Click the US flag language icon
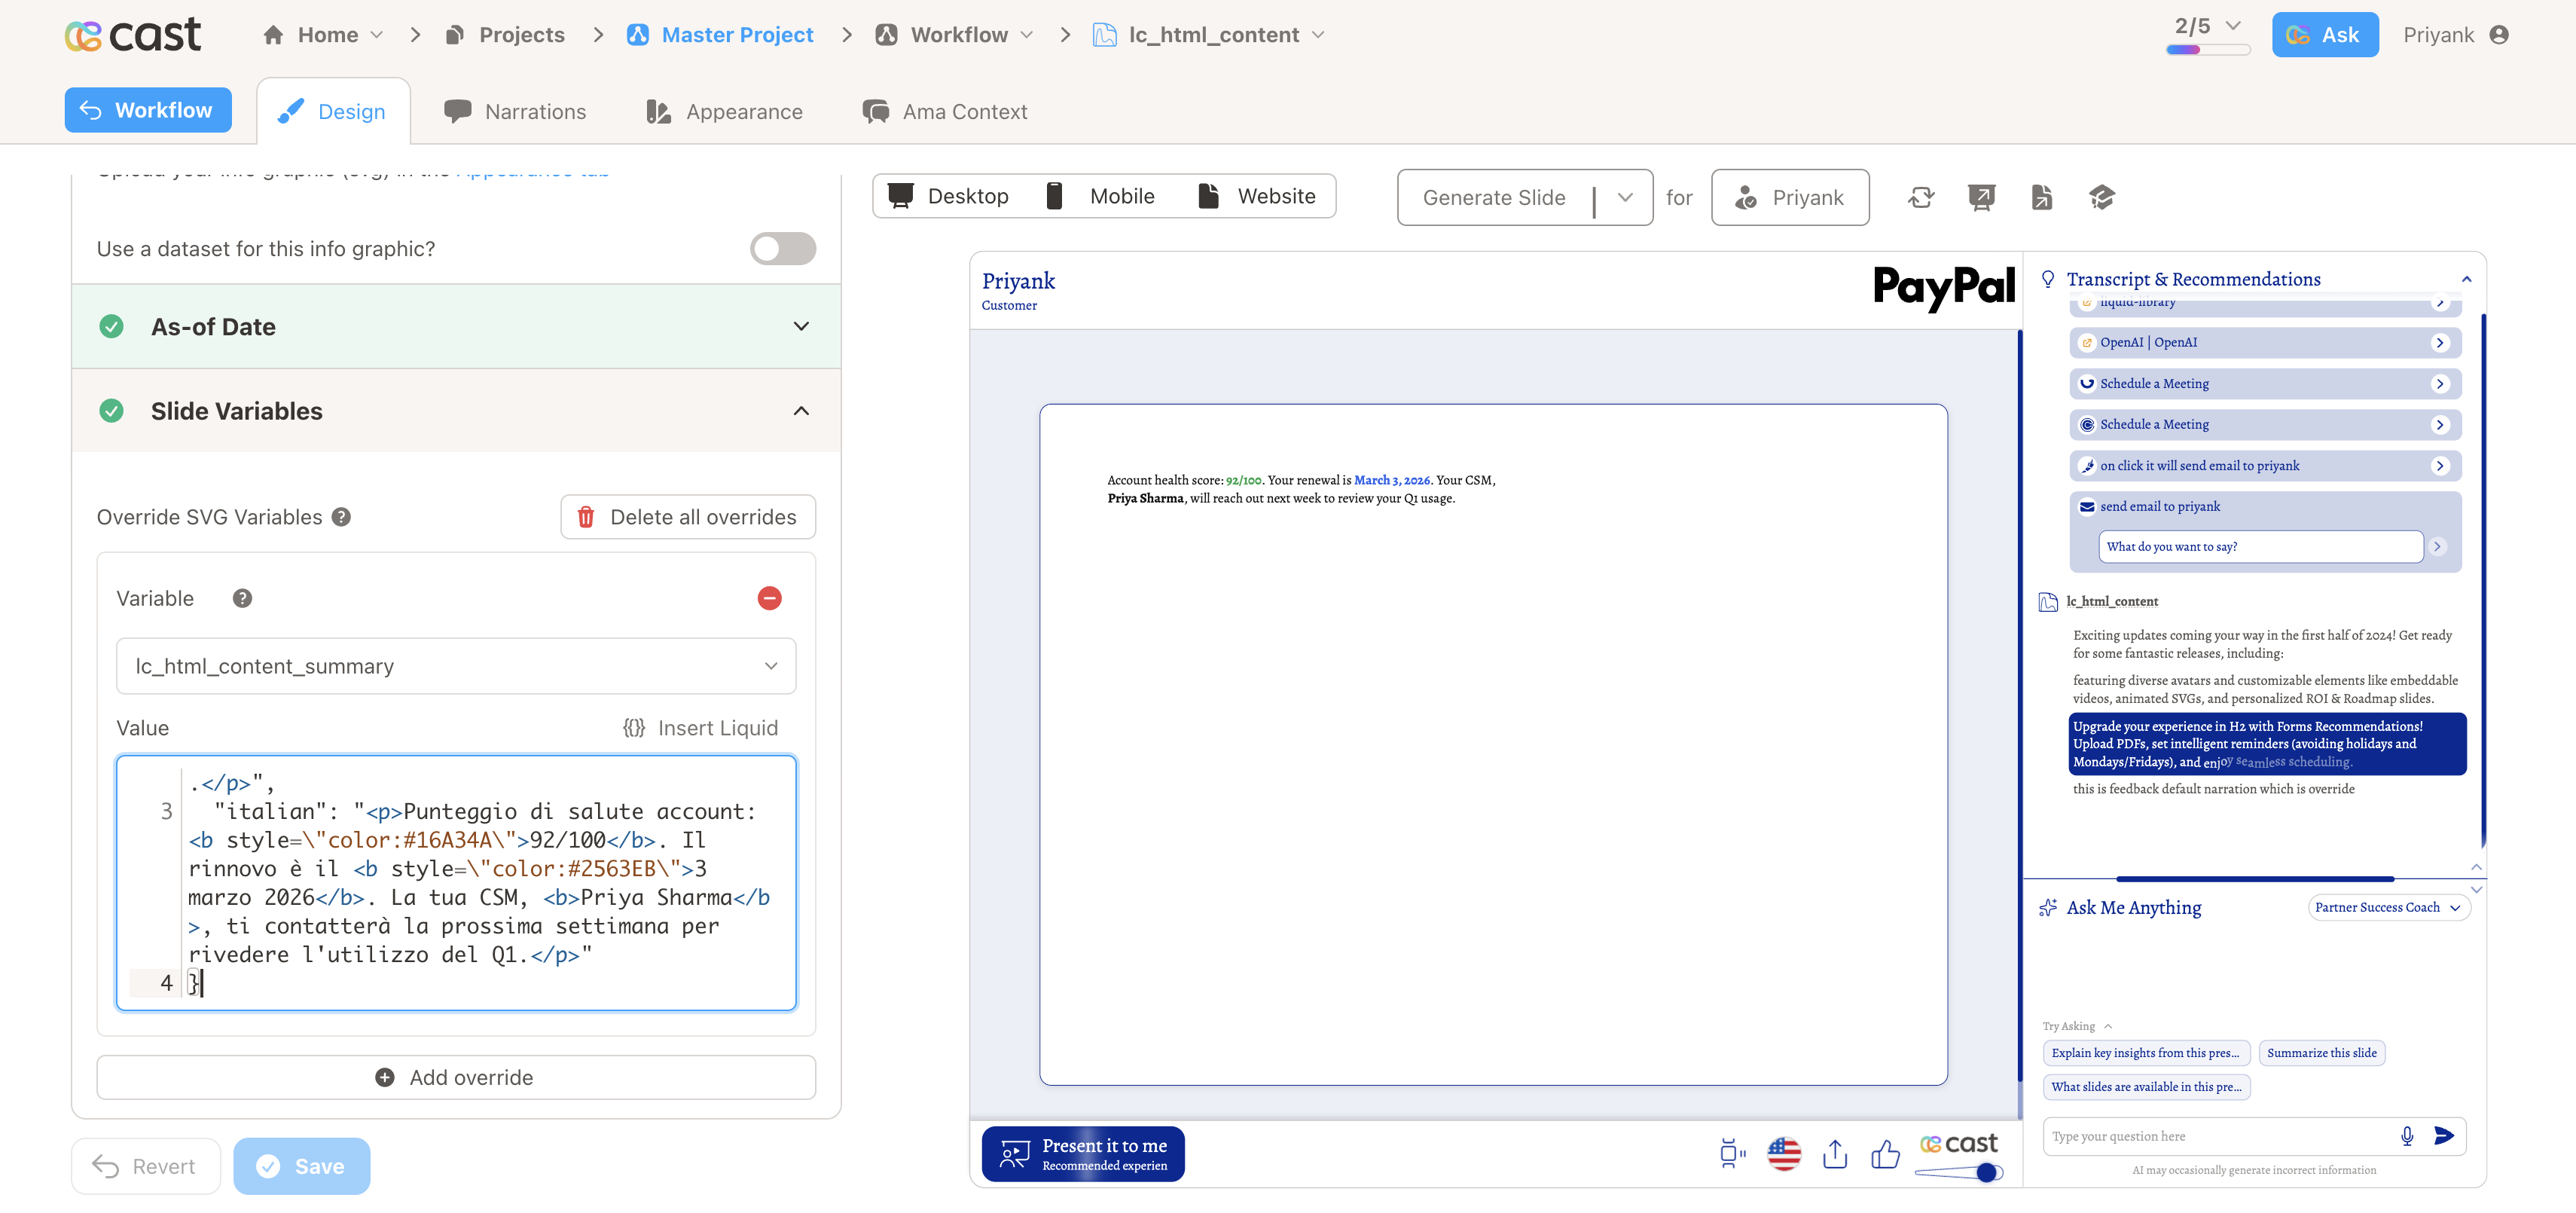Viewport: 2576px width, 1213px height. pyautogui.click(x=1784, y=1154)
